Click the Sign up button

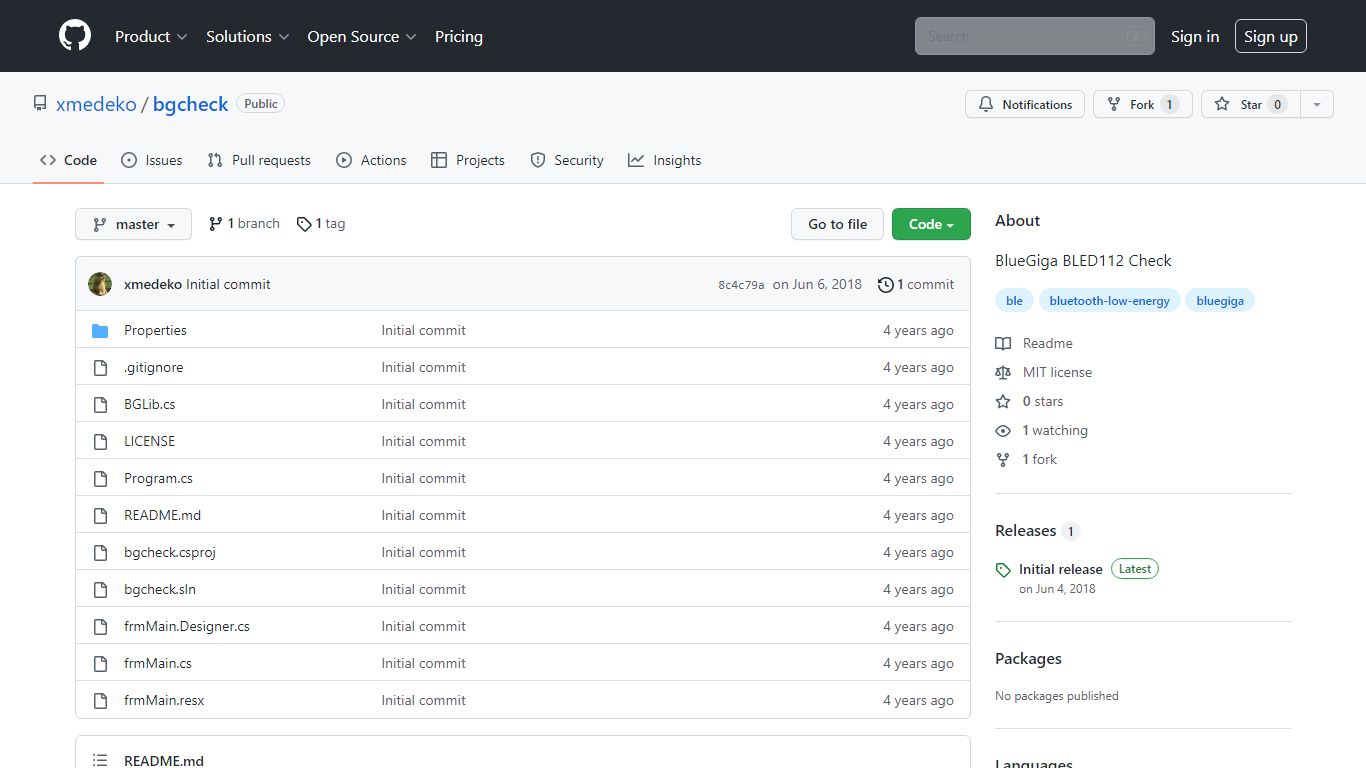(1271, 36)
